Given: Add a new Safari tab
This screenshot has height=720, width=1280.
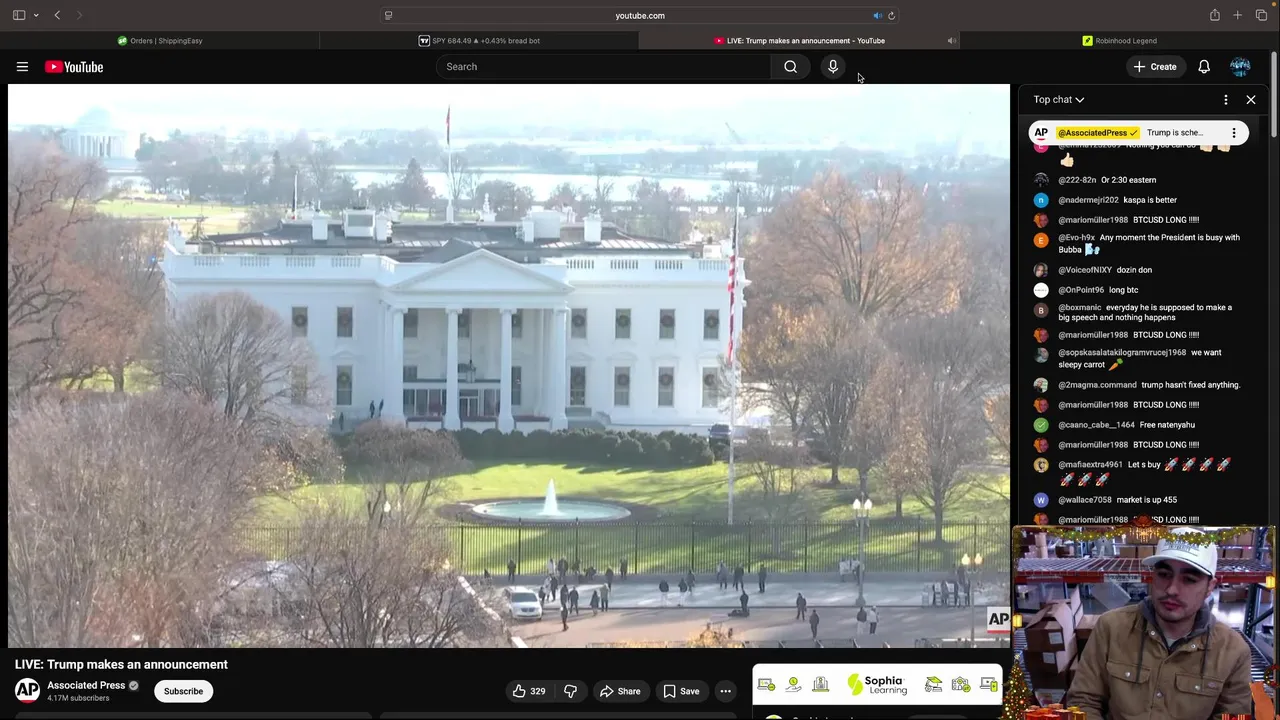Looking at the screenshot, I should point(1237,15).
